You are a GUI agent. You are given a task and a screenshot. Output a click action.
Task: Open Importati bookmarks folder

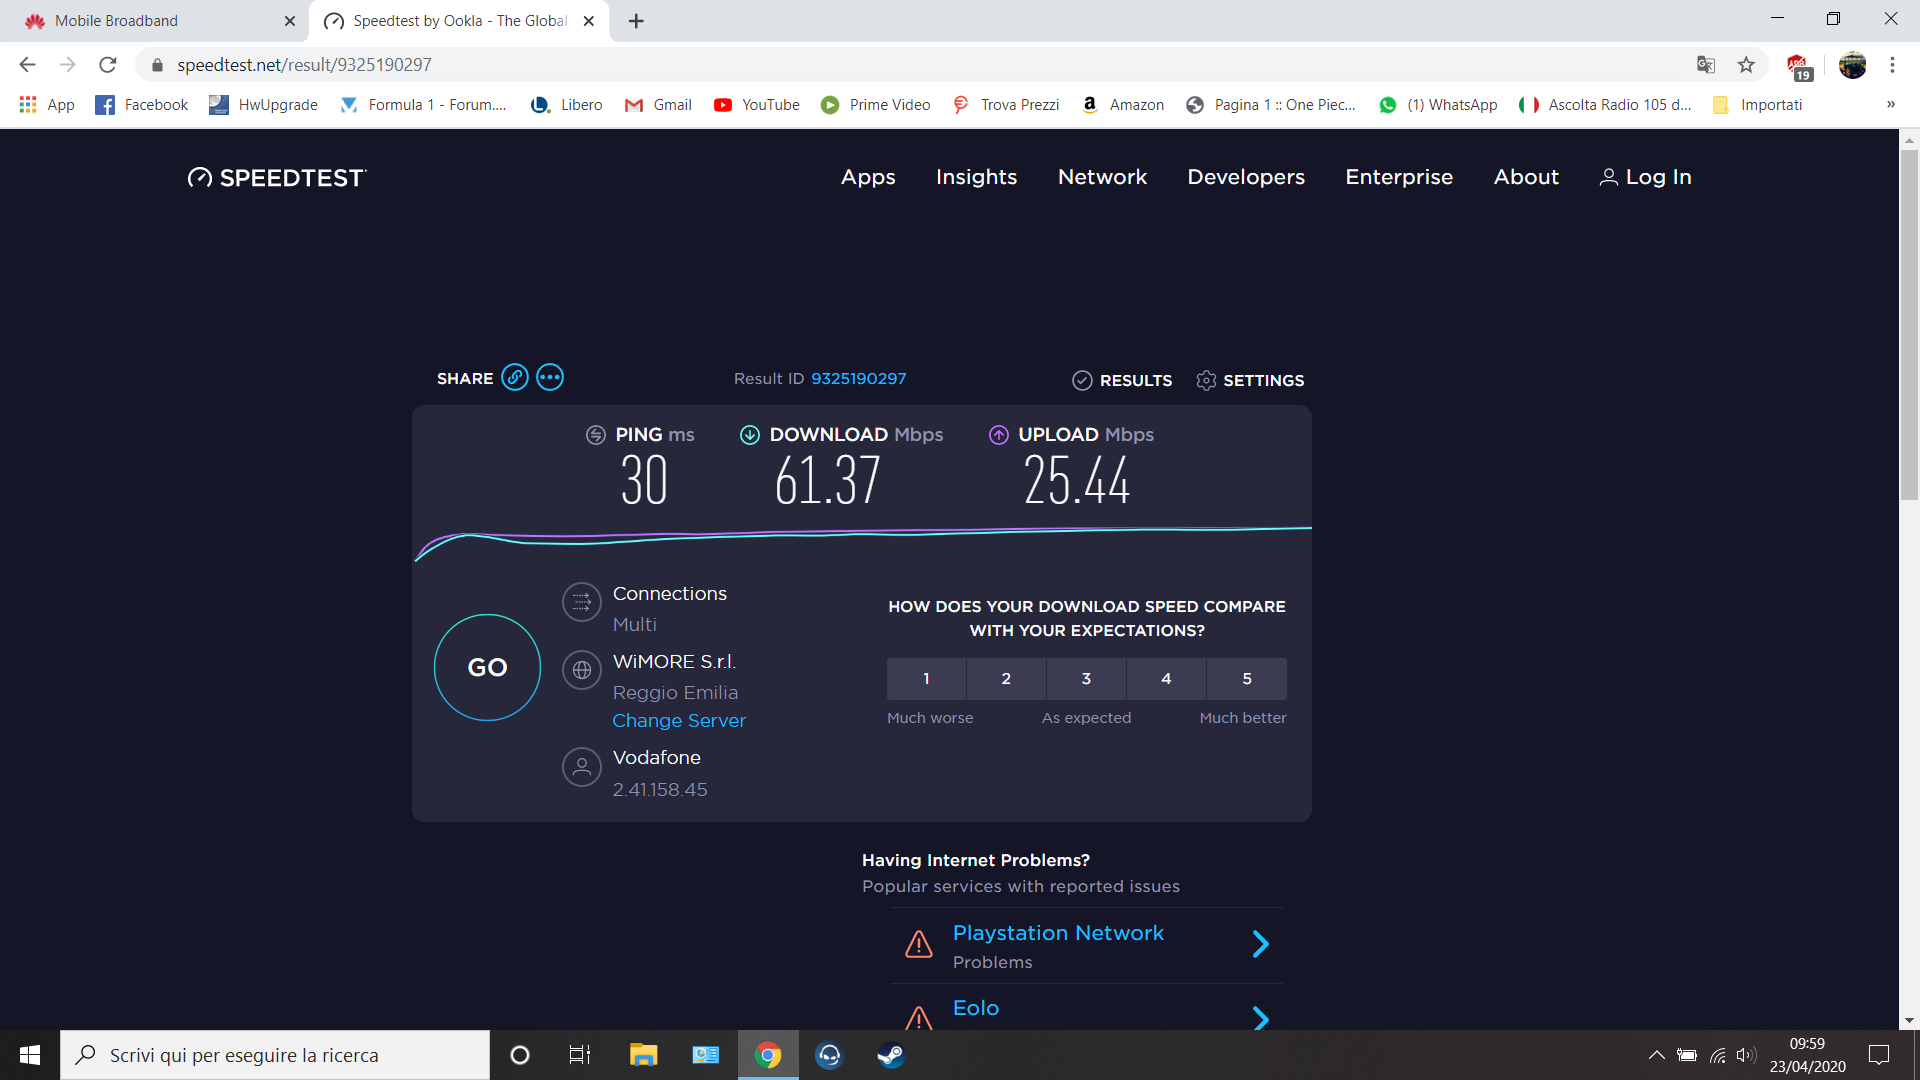point(1757,105)
